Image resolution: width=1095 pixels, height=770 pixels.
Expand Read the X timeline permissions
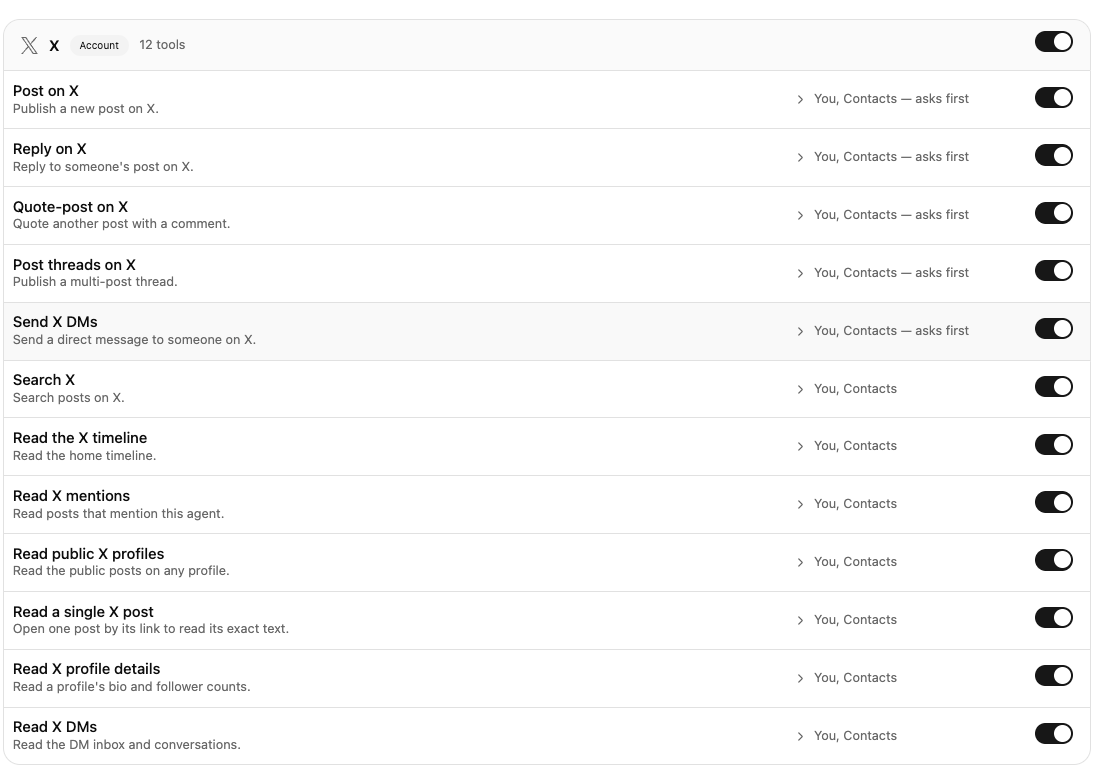pyautogui.click(x=800, y=447)
